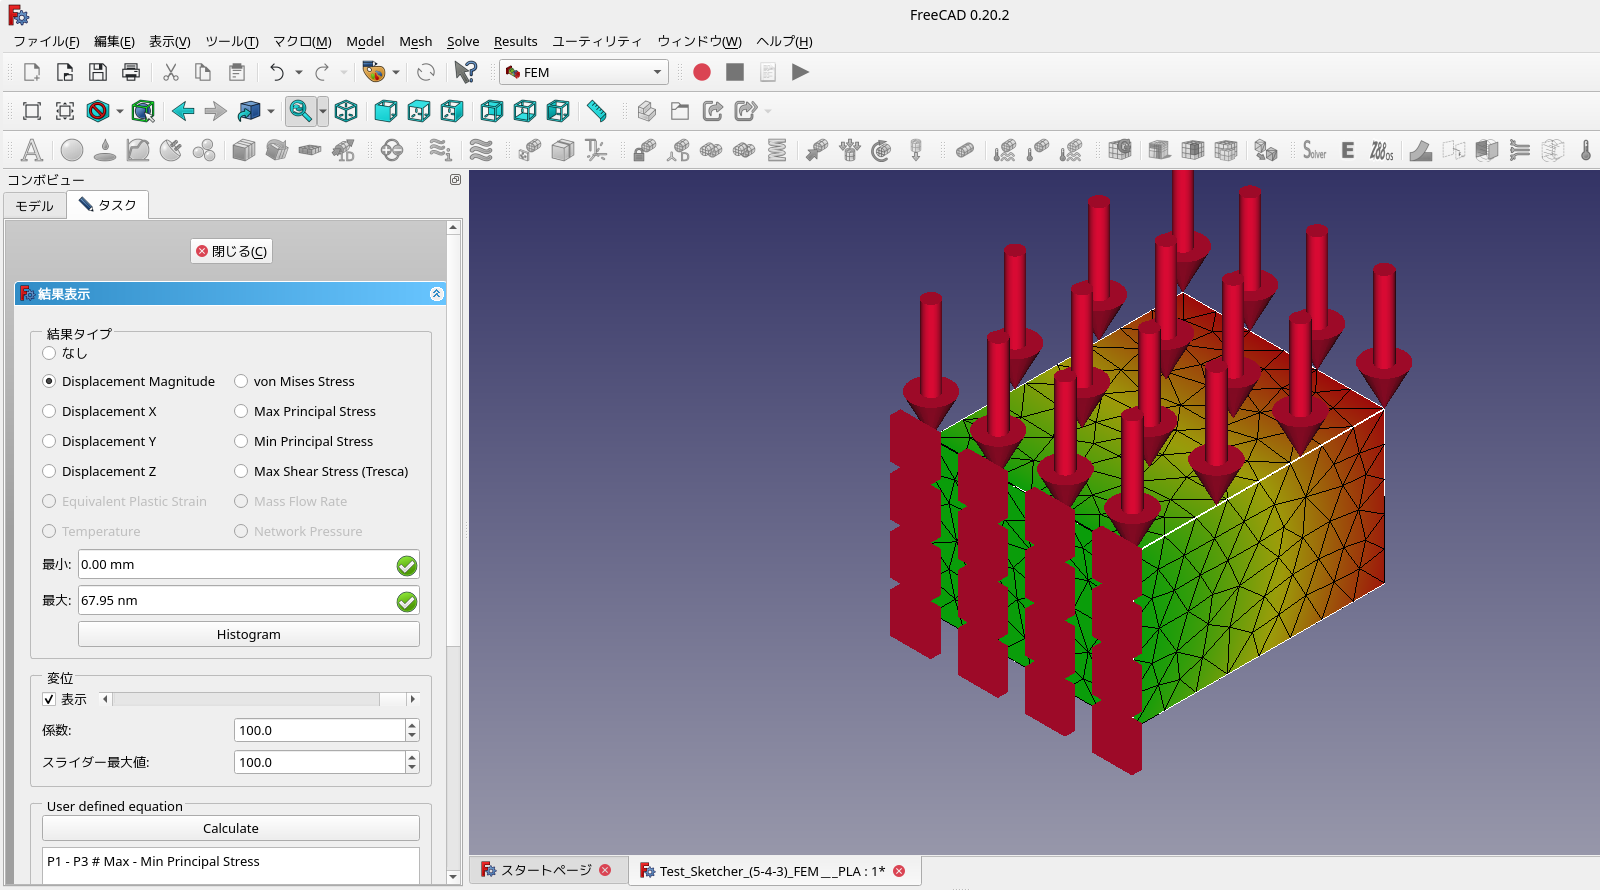
Task: Click the constraint fixed lock icon
Action: tap(645, 150)
